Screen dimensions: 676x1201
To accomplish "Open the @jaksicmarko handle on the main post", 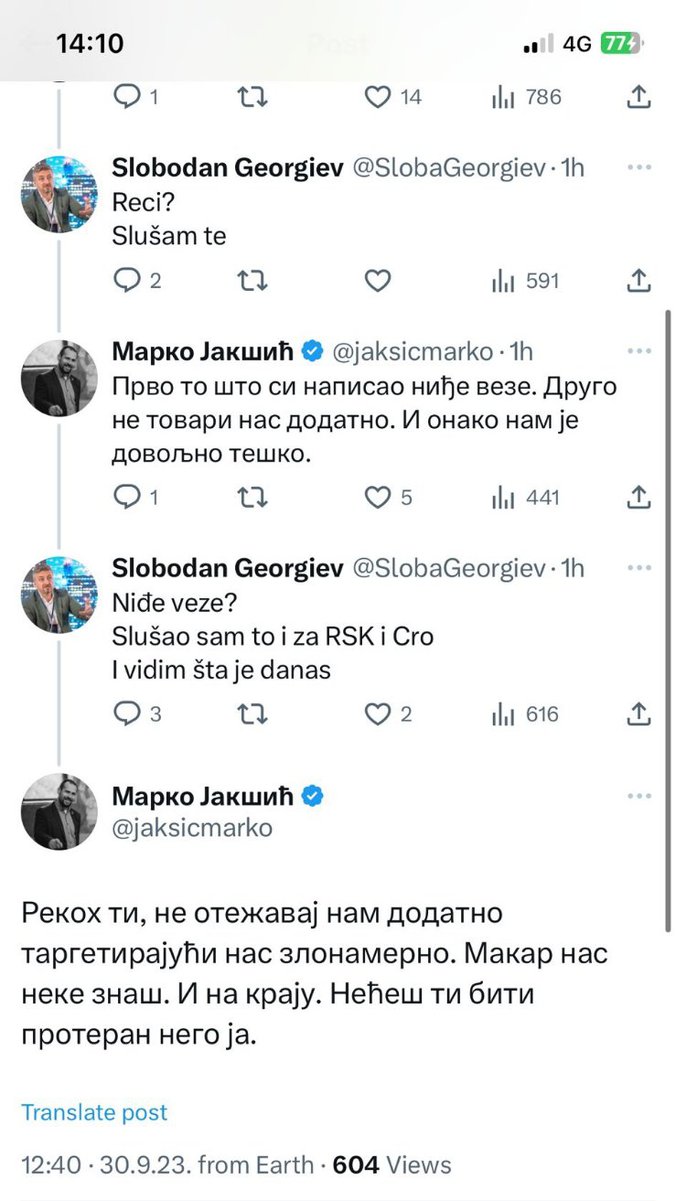I will tap(192, 828).
